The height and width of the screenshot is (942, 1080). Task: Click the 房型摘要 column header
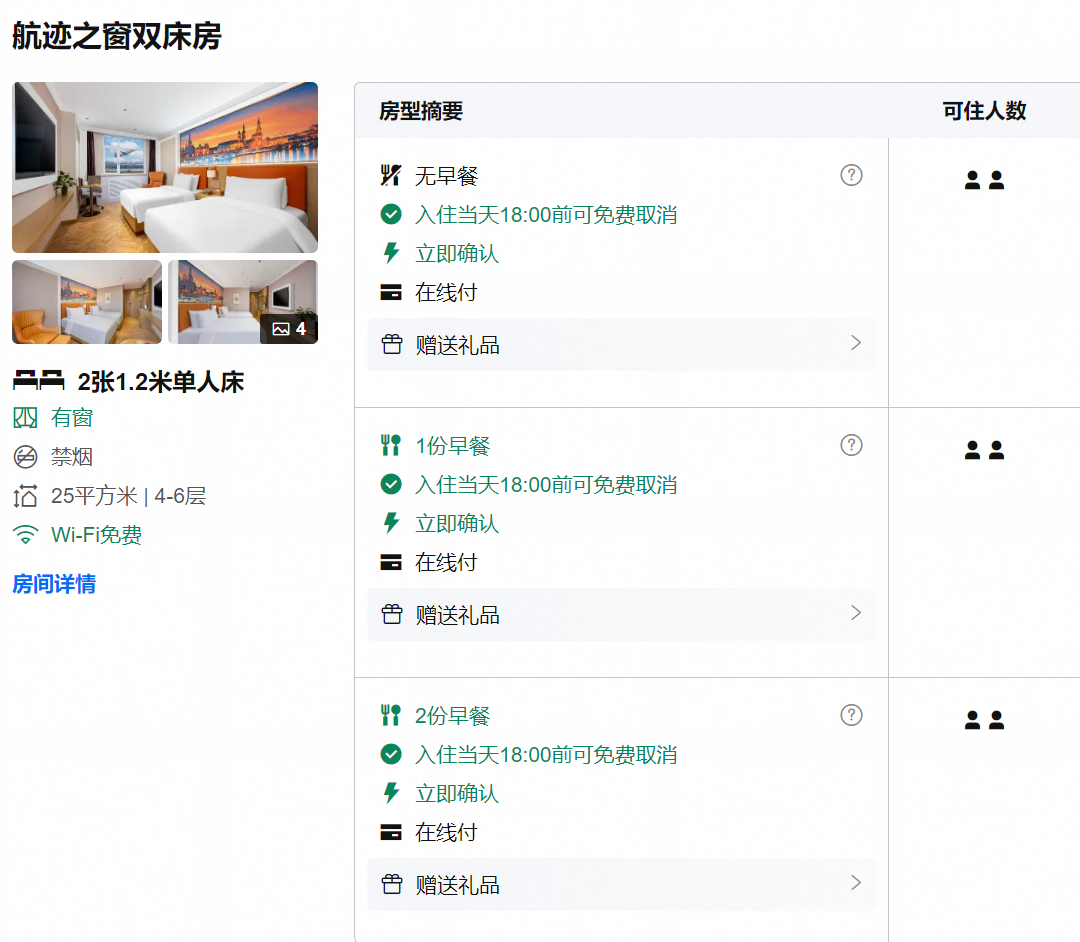[x=421, y=111]
